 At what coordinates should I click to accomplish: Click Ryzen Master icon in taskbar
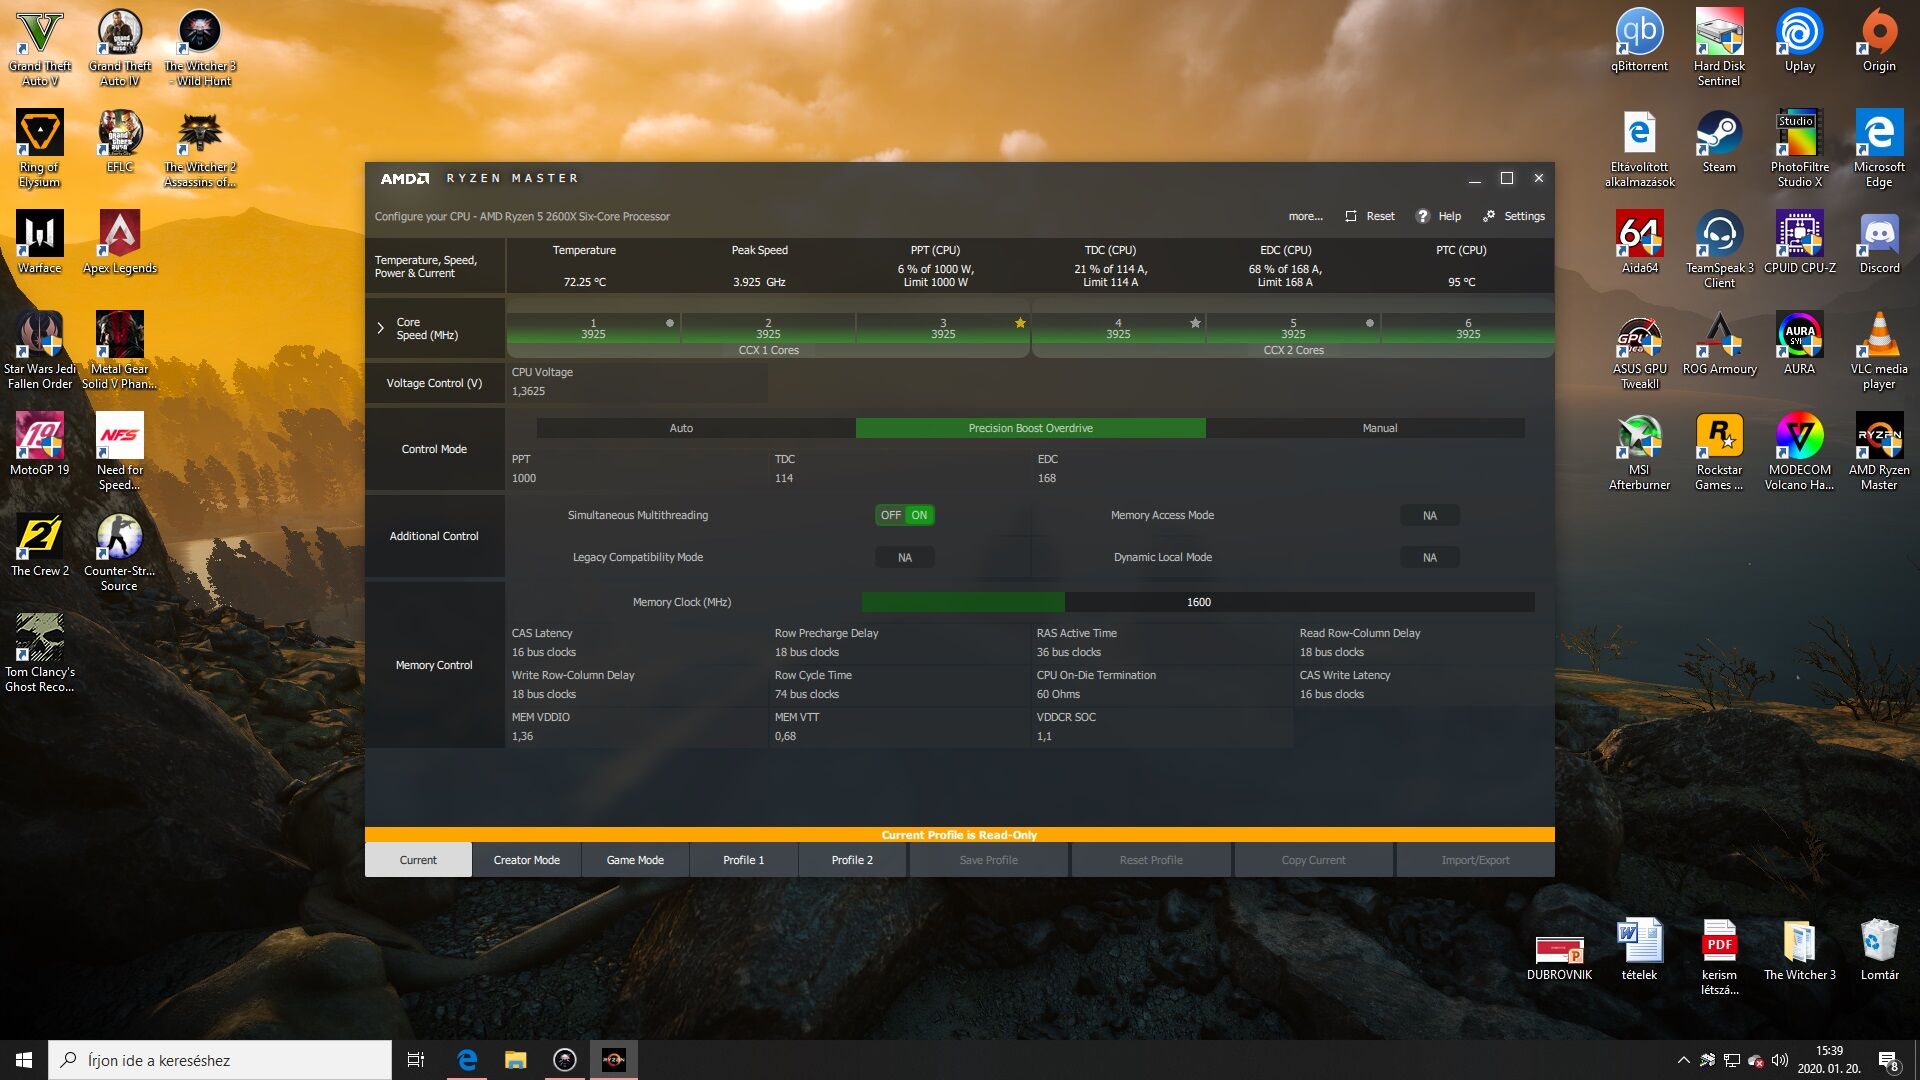[x=613, y=1060]
